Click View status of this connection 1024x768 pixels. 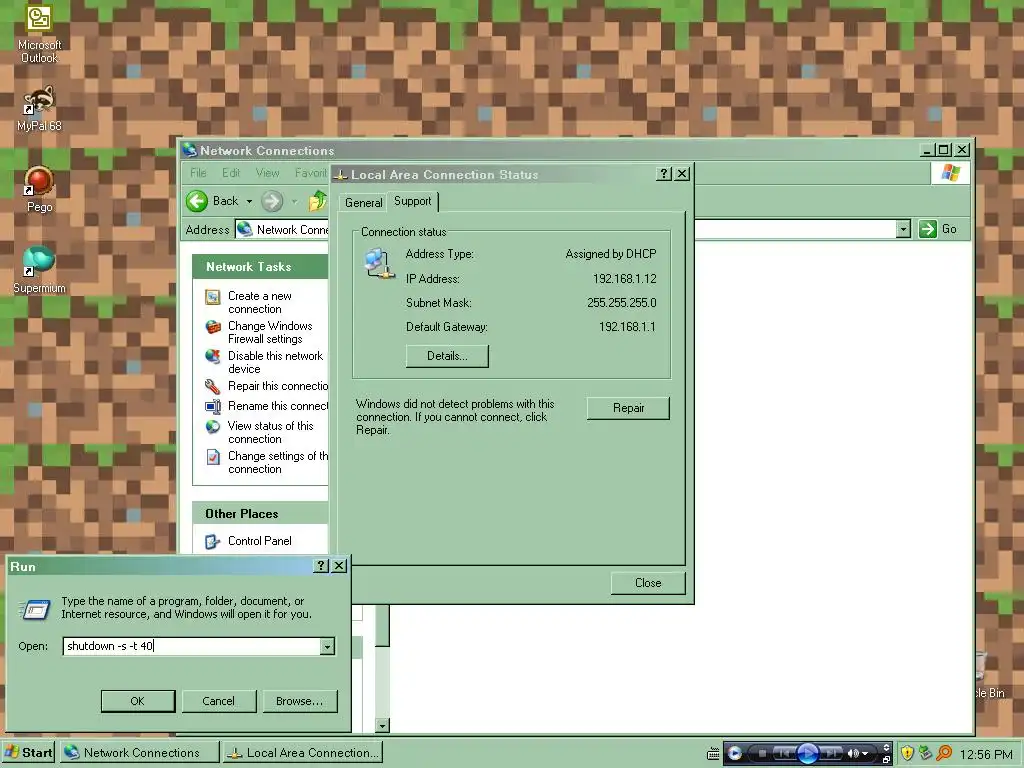point(270,432)
